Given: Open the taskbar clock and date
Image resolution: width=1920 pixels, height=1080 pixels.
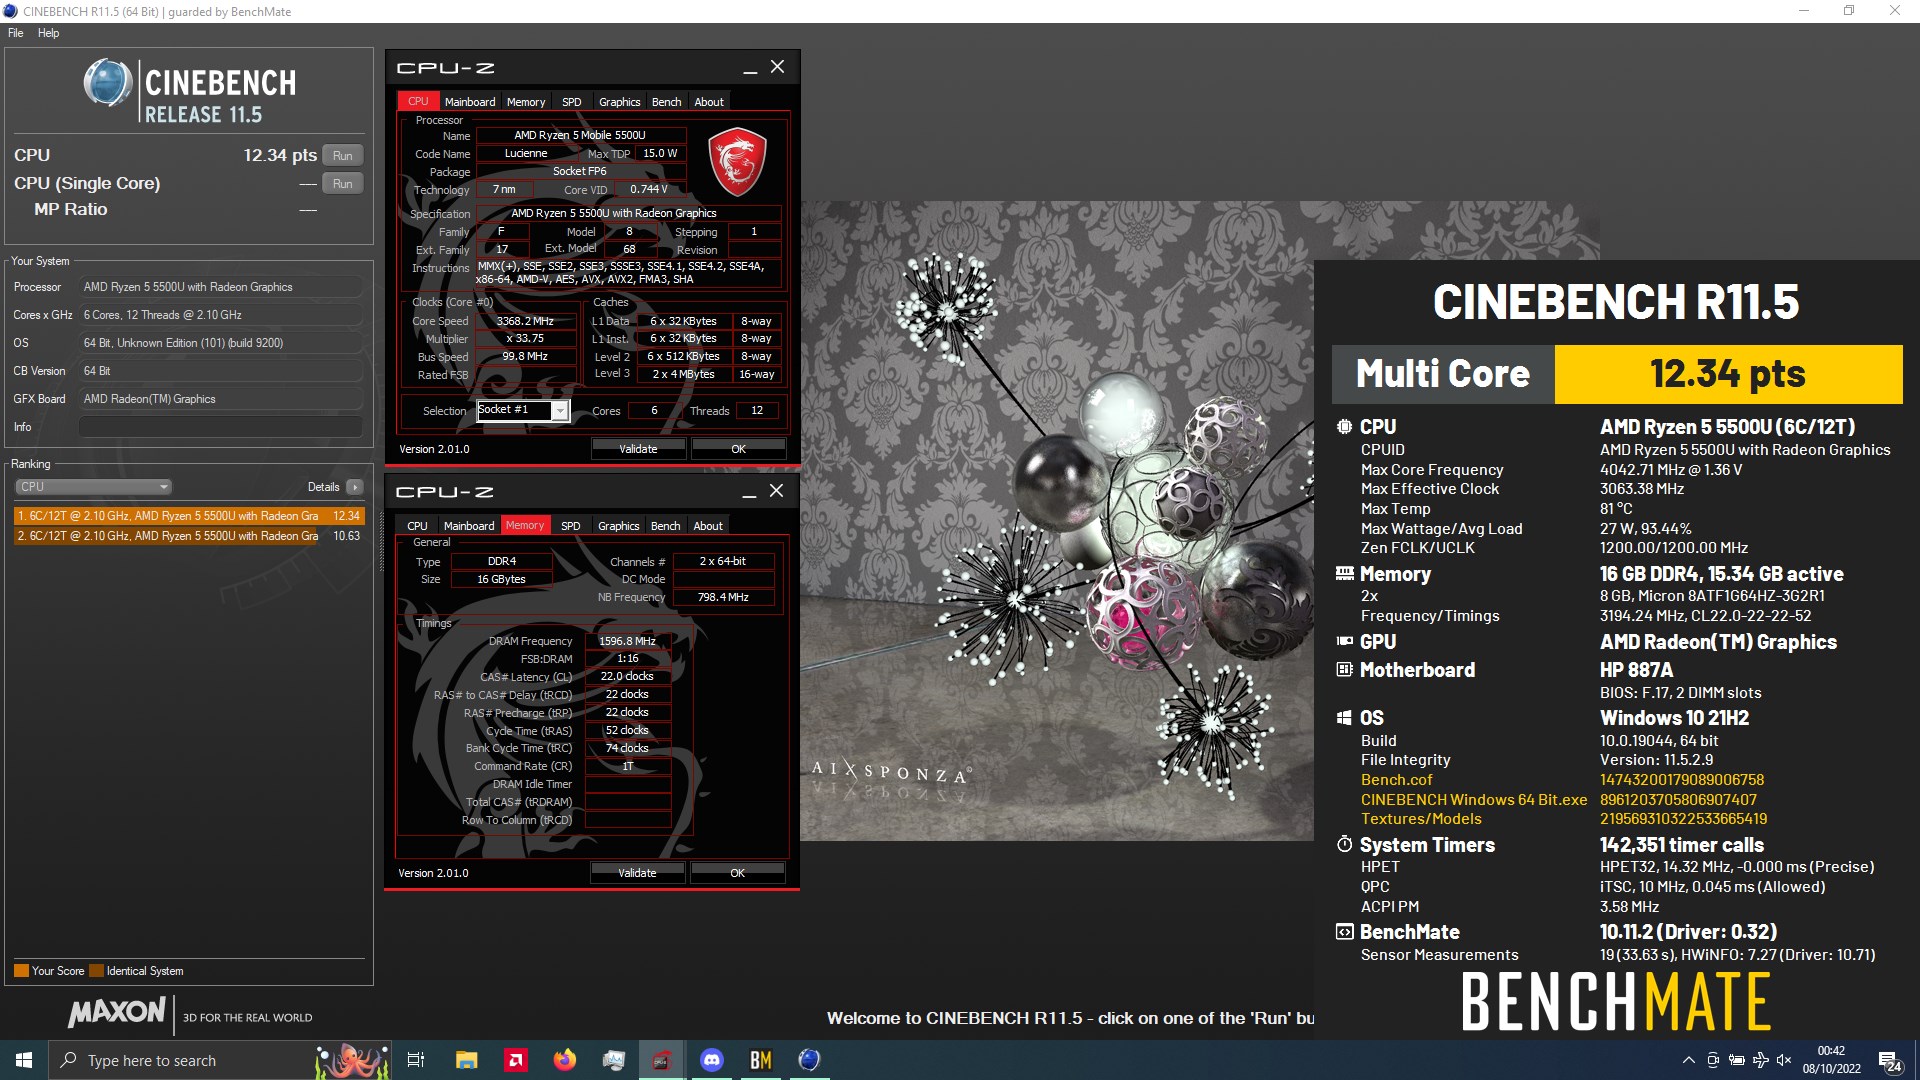Looking at the screenshot, I should [1831, 1060].
